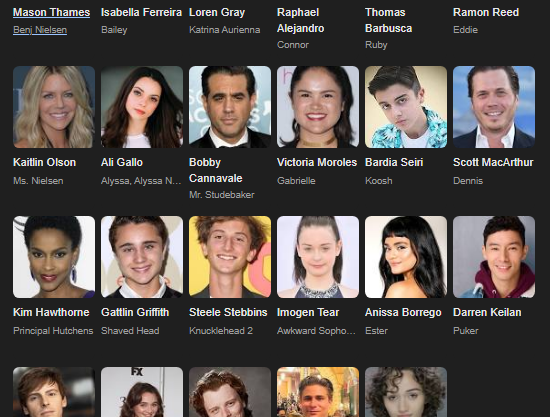Open Steele Stebbins' photo
The width and height of the screenshot is (550, 417).
click(230, 257)
